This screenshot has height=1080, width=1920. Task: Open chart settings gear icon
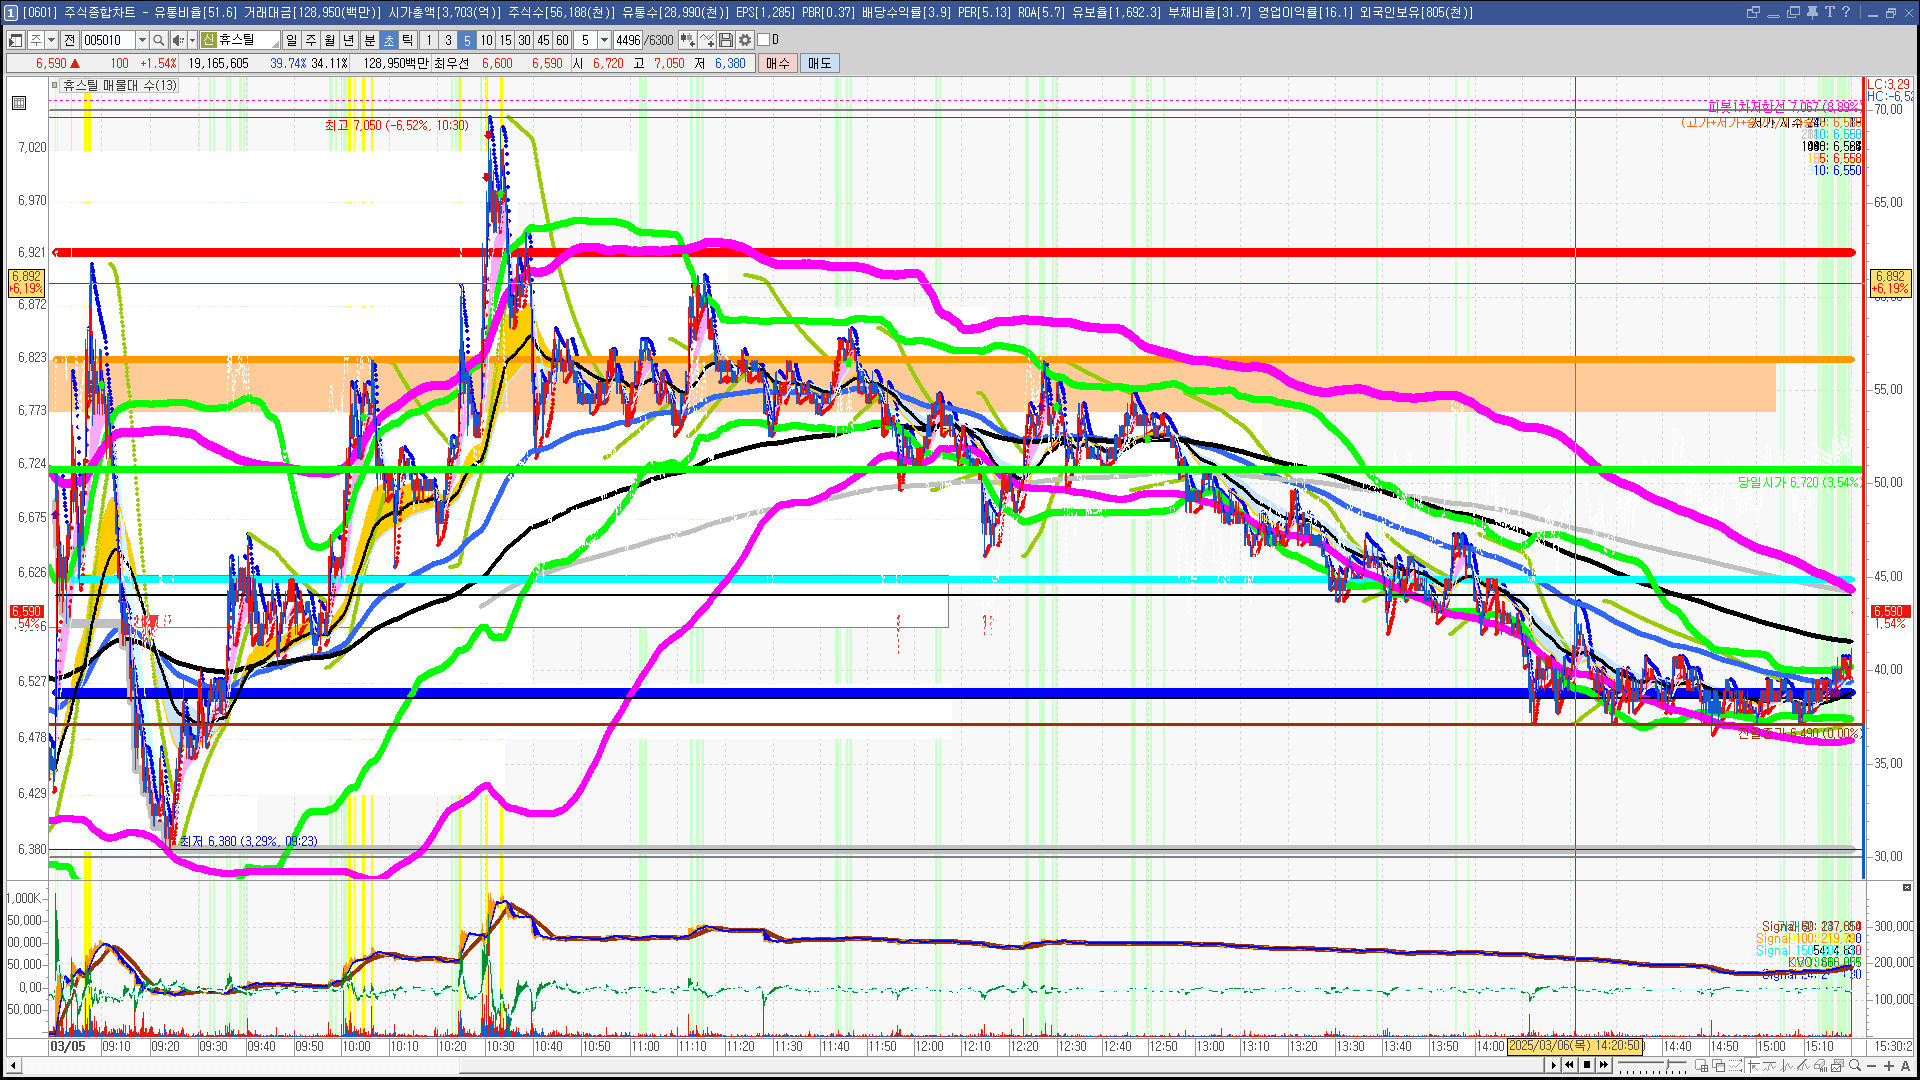[x=745, y=40]
